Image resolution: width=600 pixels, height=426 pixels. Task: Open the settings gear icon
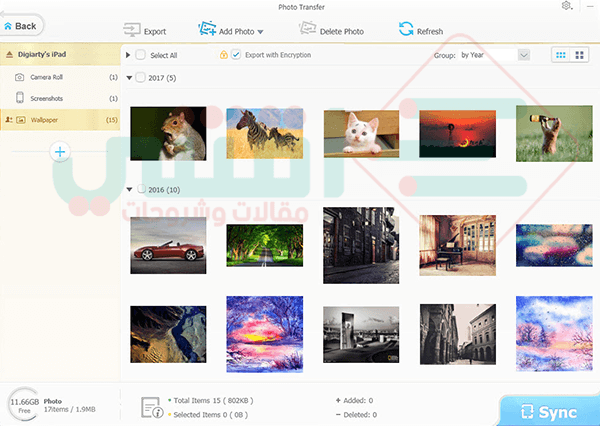566,6
